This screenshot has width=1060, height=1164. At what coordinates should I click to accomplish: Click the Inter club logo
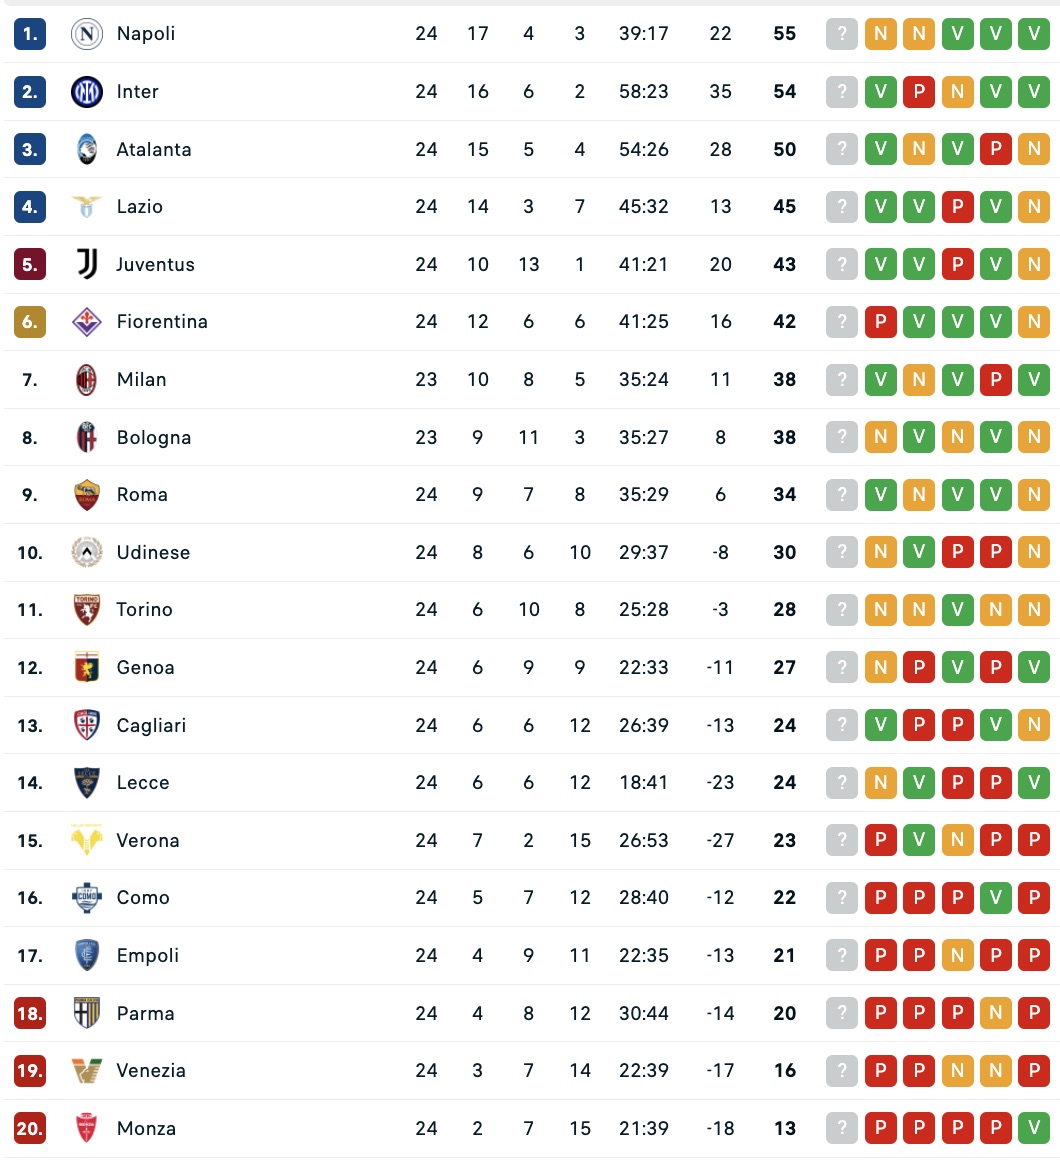point(87,92)
